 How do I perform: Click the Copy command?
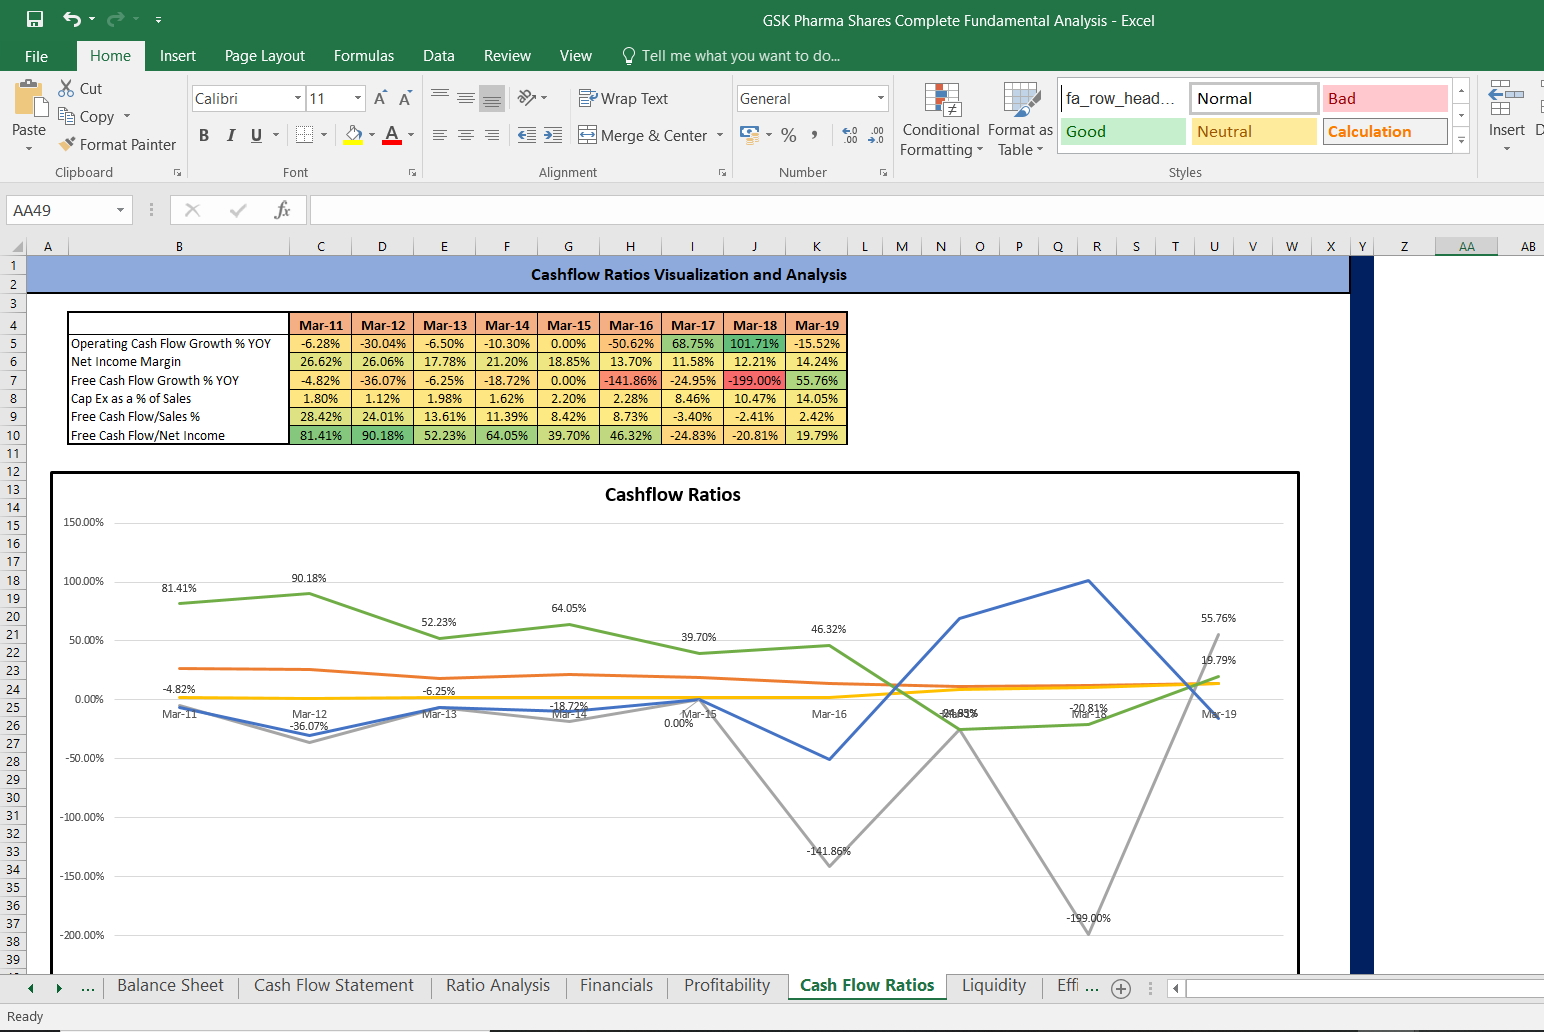(x=86, y=116)
